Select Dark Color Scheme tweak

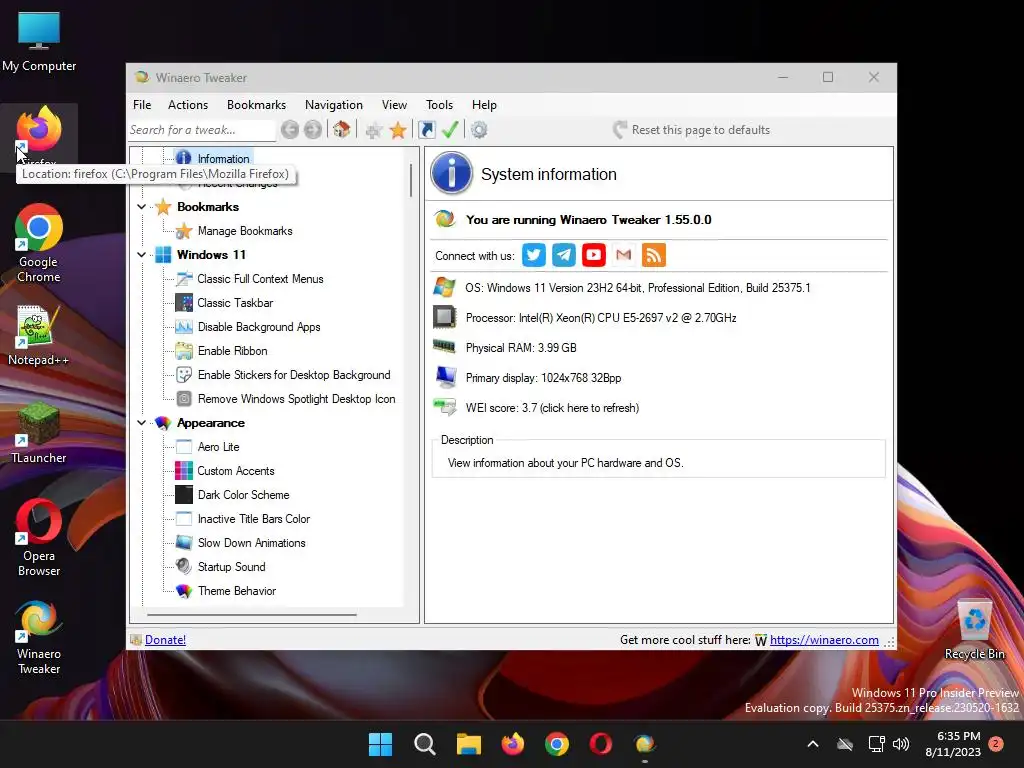pyautogui.click(x=243, y=495)
